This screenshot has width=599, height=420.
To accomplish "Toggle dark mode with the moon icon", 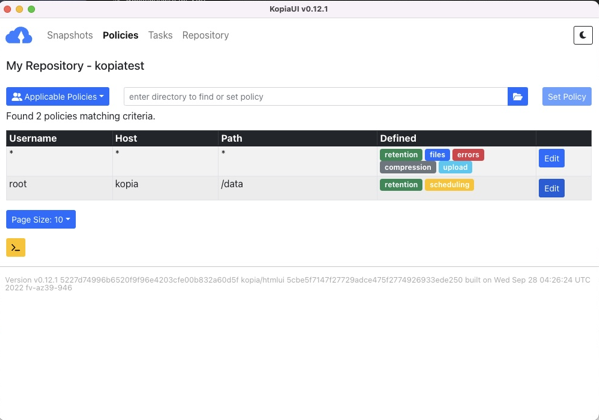I will [583, 36].
